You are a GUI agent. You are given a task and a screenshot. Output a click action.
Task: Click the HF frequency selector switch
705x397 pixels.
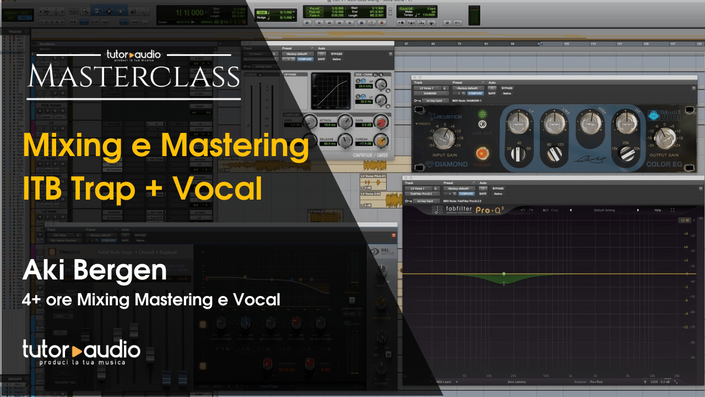coord(627,154)
